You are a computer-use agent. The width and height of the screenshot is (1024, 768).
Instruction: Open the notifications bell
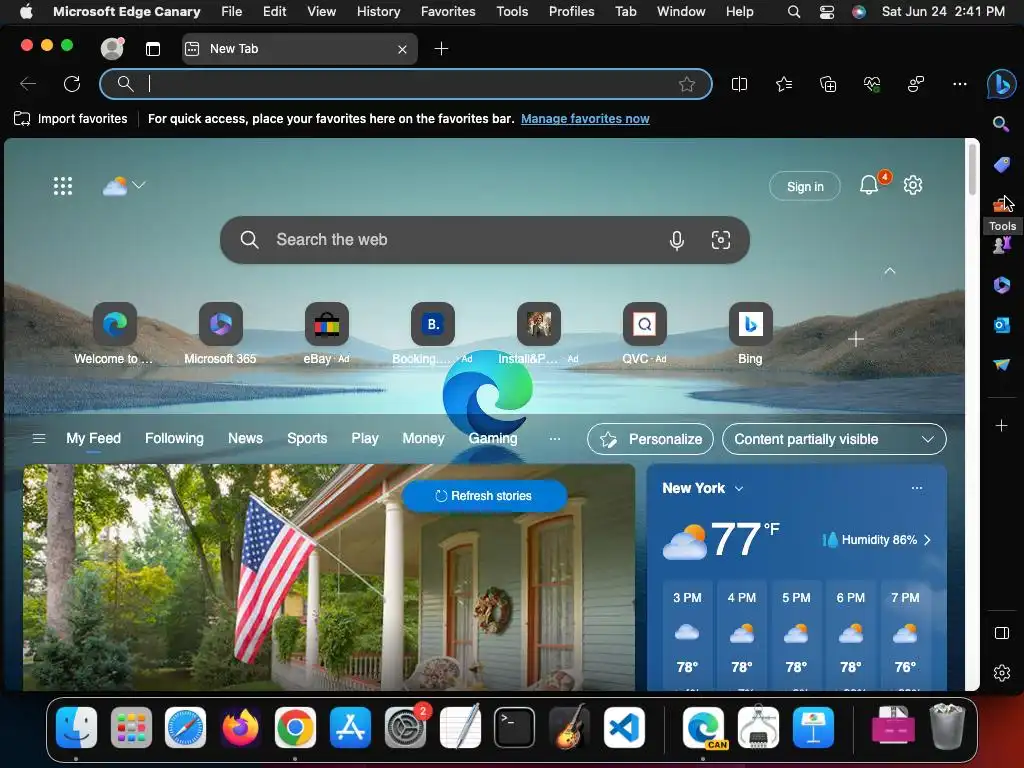point(869,185)
